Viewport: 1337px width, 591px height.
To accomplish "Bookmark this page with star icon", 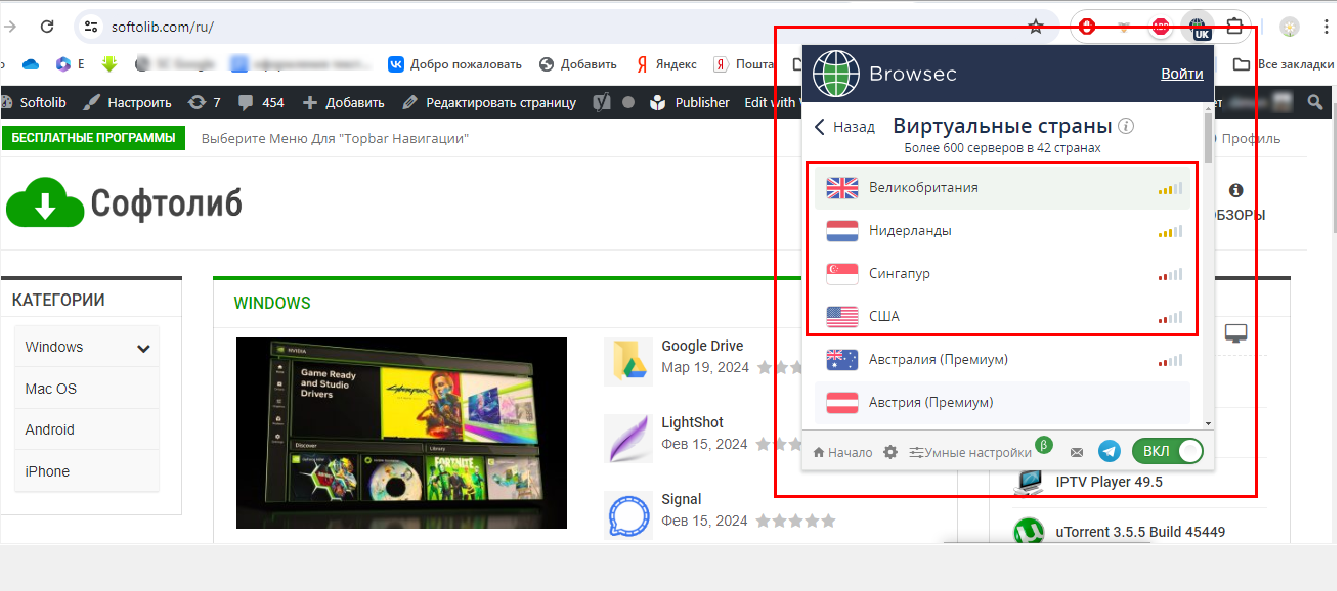I will click(x=1036, y=27).
